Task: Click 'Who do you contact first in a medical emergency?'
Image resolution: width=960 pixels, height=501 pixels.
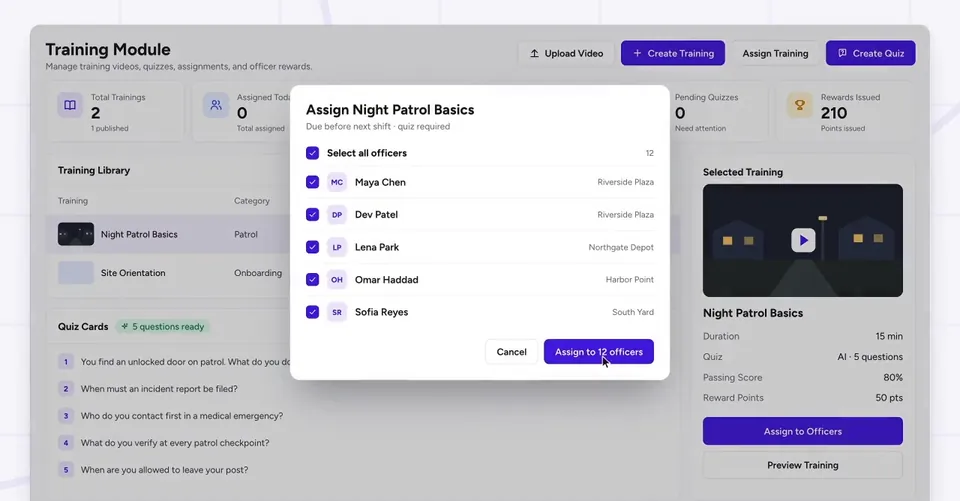Action: tap(182, 415)
